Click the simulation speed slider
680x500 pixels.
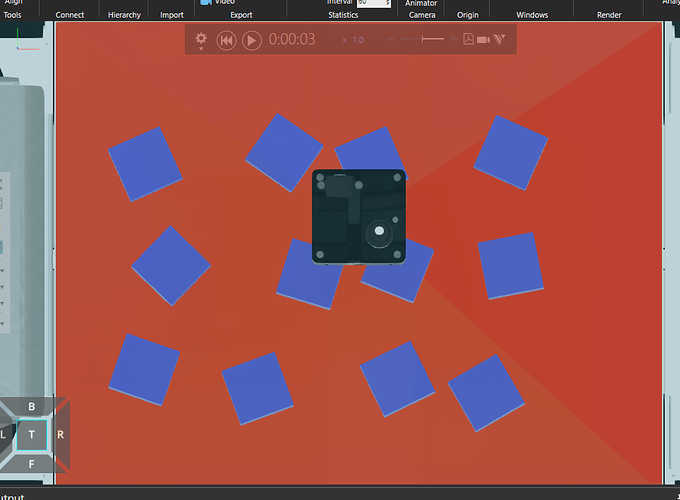(422, 39)
